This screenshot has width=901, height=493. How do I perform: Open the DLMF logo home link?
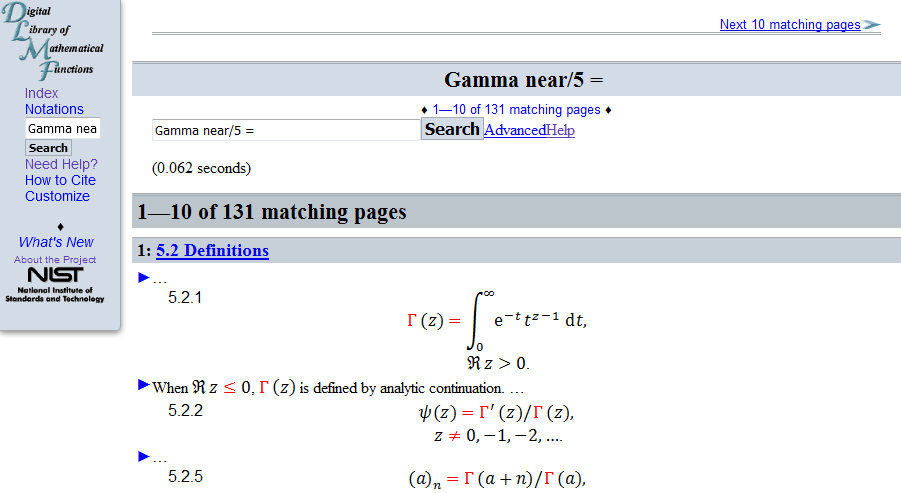click(53, 41)
